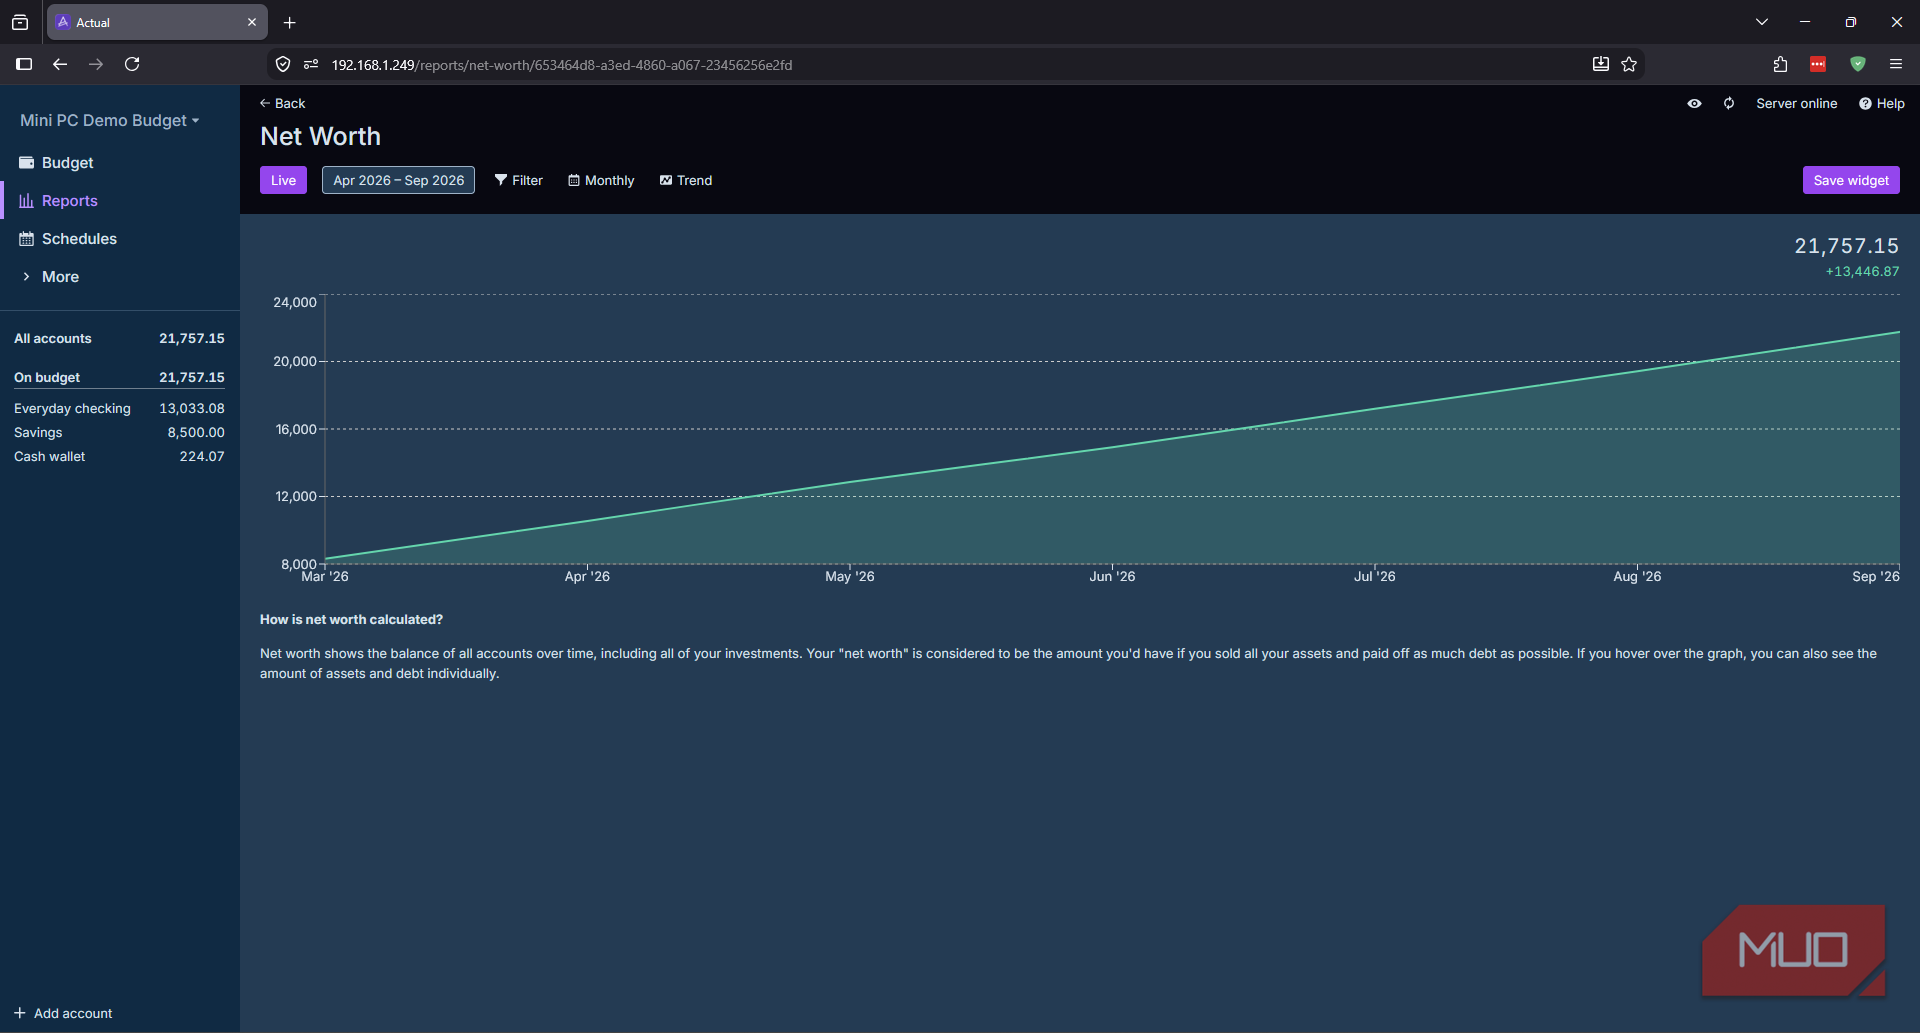Toggle the browser sidebar panel icon
1920x1033 pixels.
click(24, 64)
